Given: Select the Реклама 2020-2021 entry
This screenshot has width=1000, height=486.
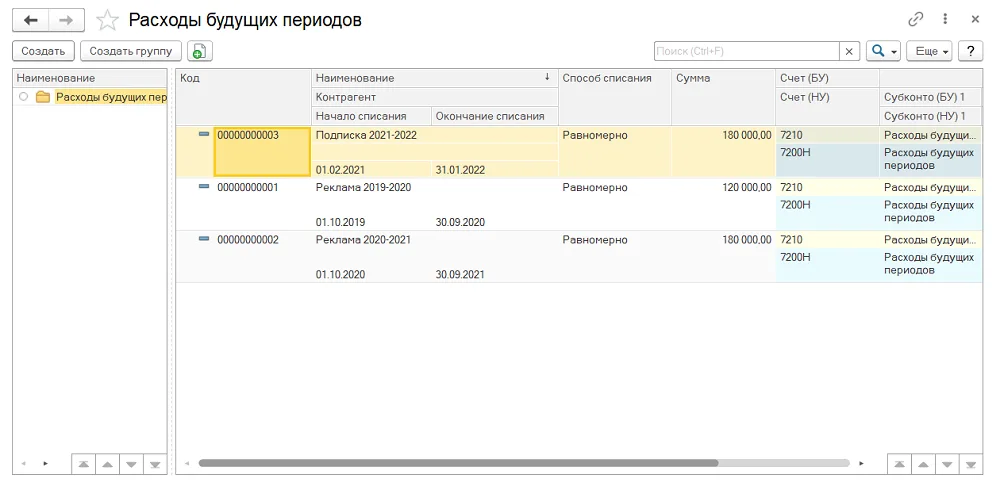Looking at the screenshot, I should coord(364,240).
